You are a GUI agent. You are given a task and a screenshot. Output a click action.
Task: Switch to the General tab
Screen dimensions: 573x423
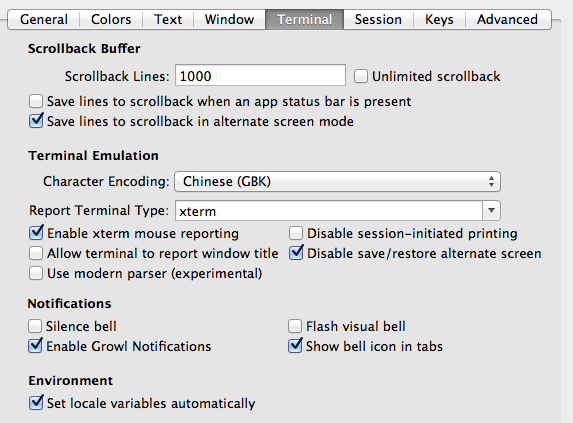pos(43,19)
